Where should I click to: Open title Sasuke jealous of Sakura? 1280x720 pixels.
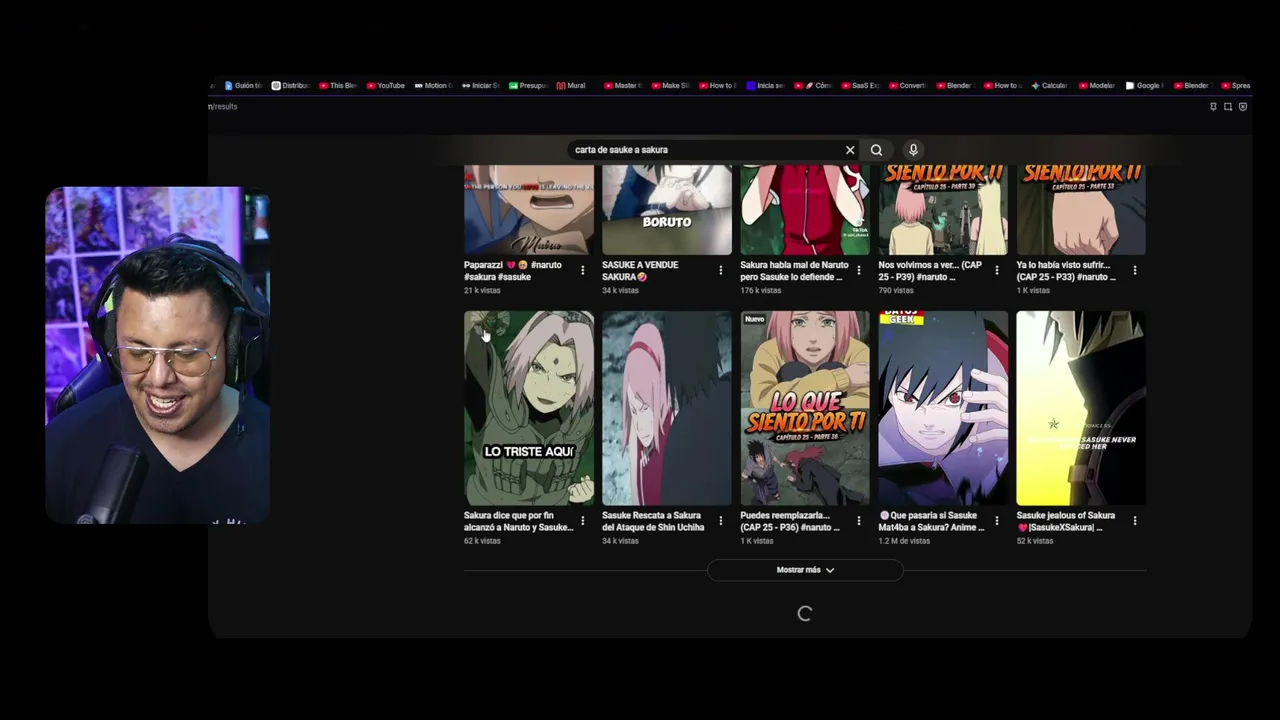point(1066,521)
